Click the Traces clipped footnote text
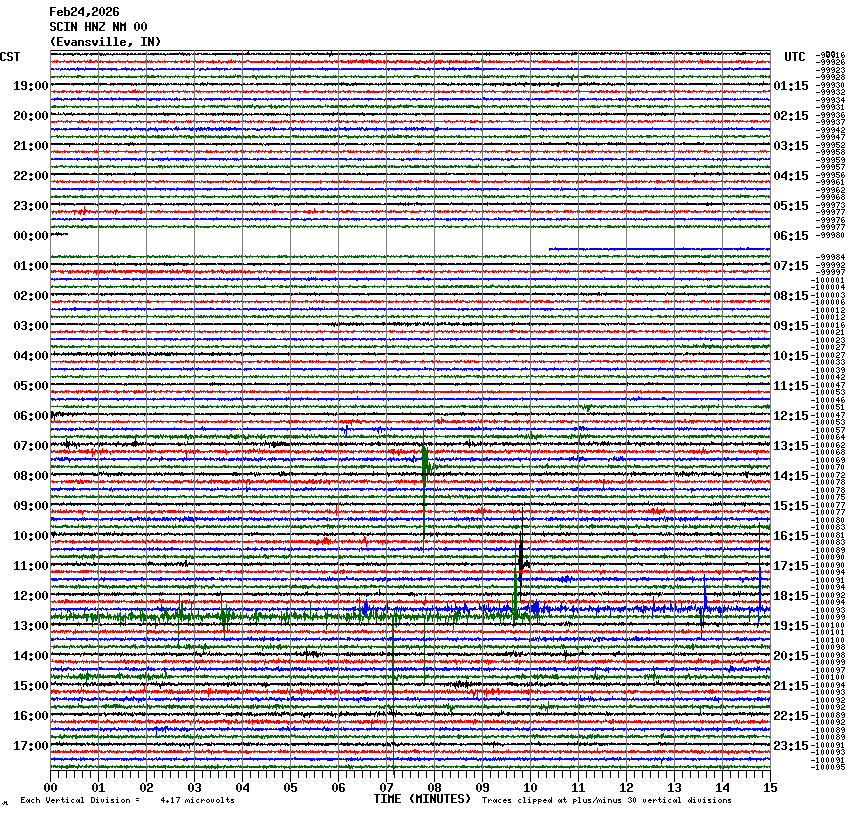850x814 pixels. click(x=606, y=800)
